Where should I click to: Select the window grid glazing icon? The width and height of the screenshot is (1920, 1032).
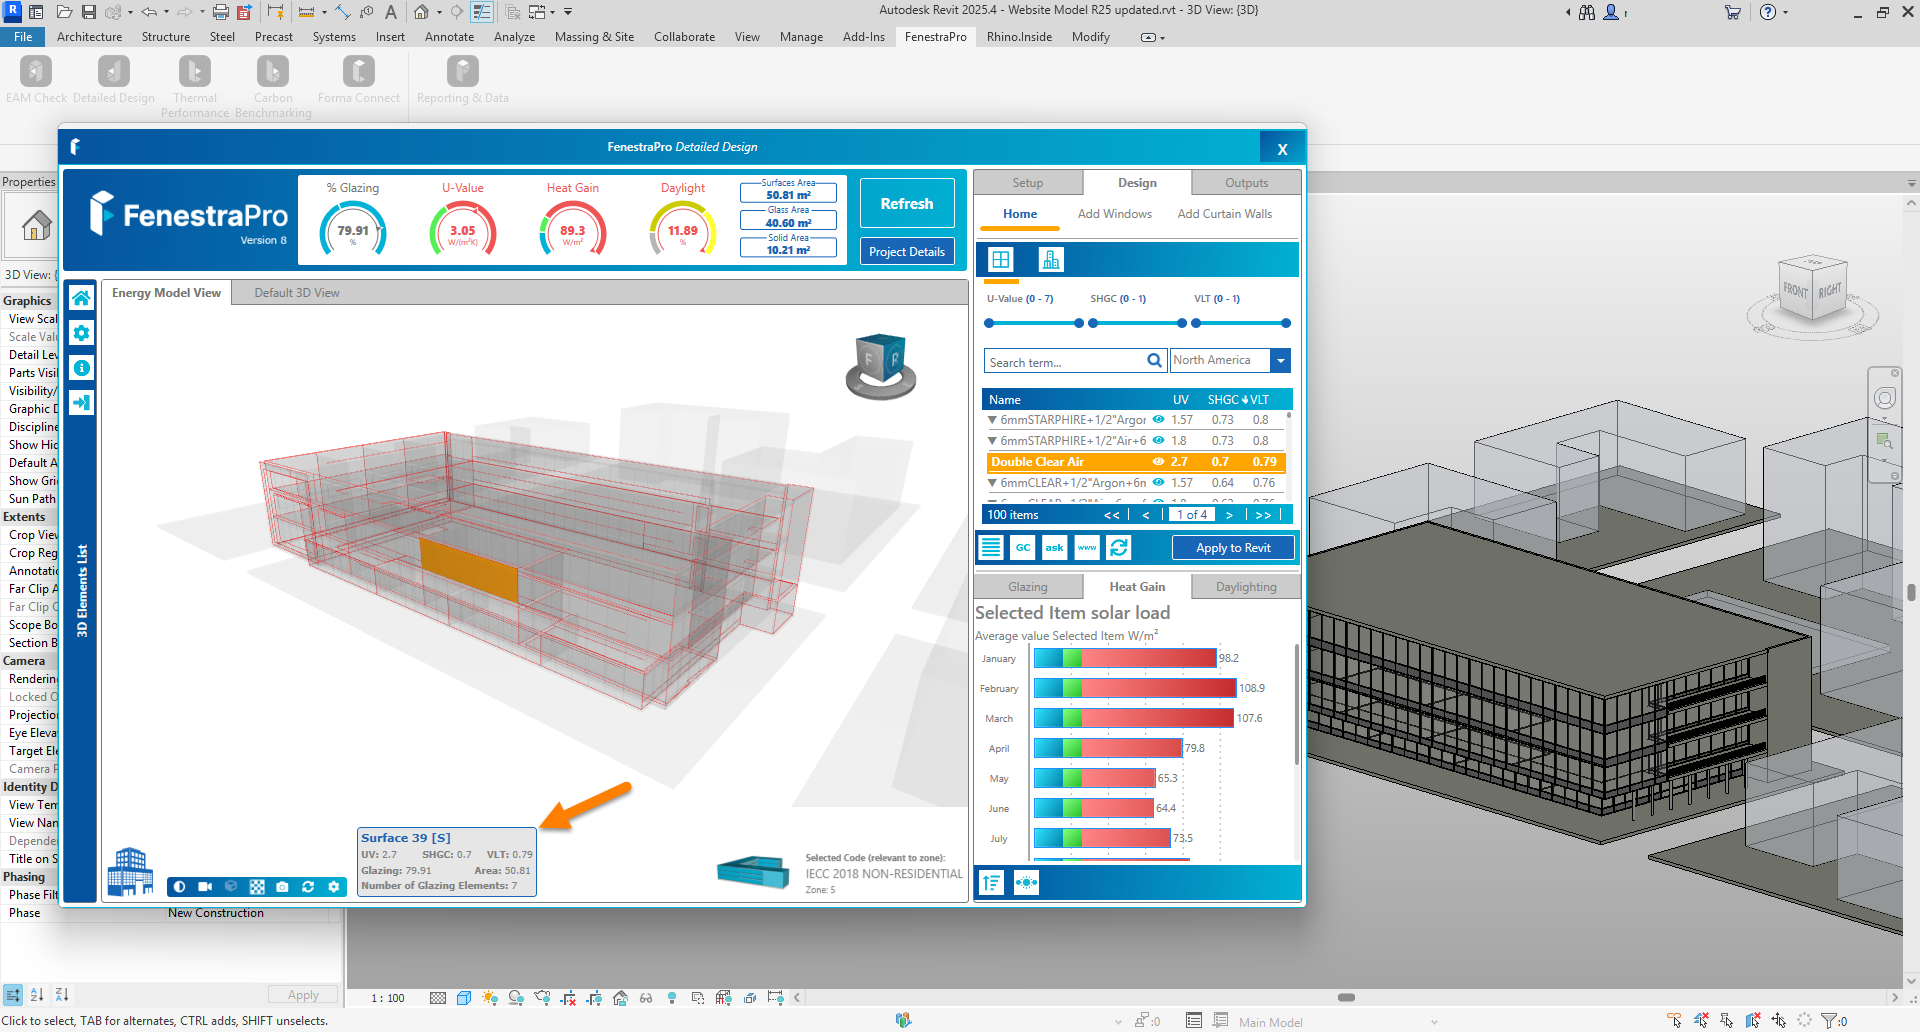coord(1001,260)
